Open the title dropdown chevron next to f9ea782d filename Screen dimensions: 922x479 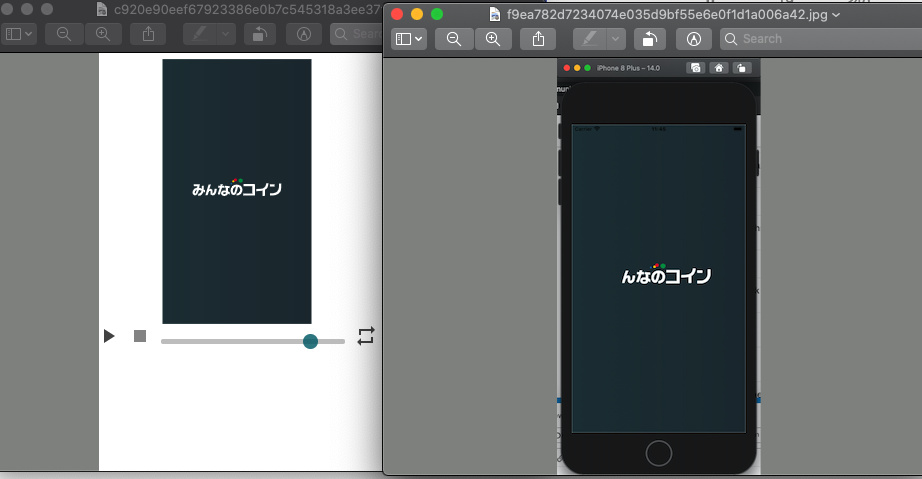tap(836, 15)
